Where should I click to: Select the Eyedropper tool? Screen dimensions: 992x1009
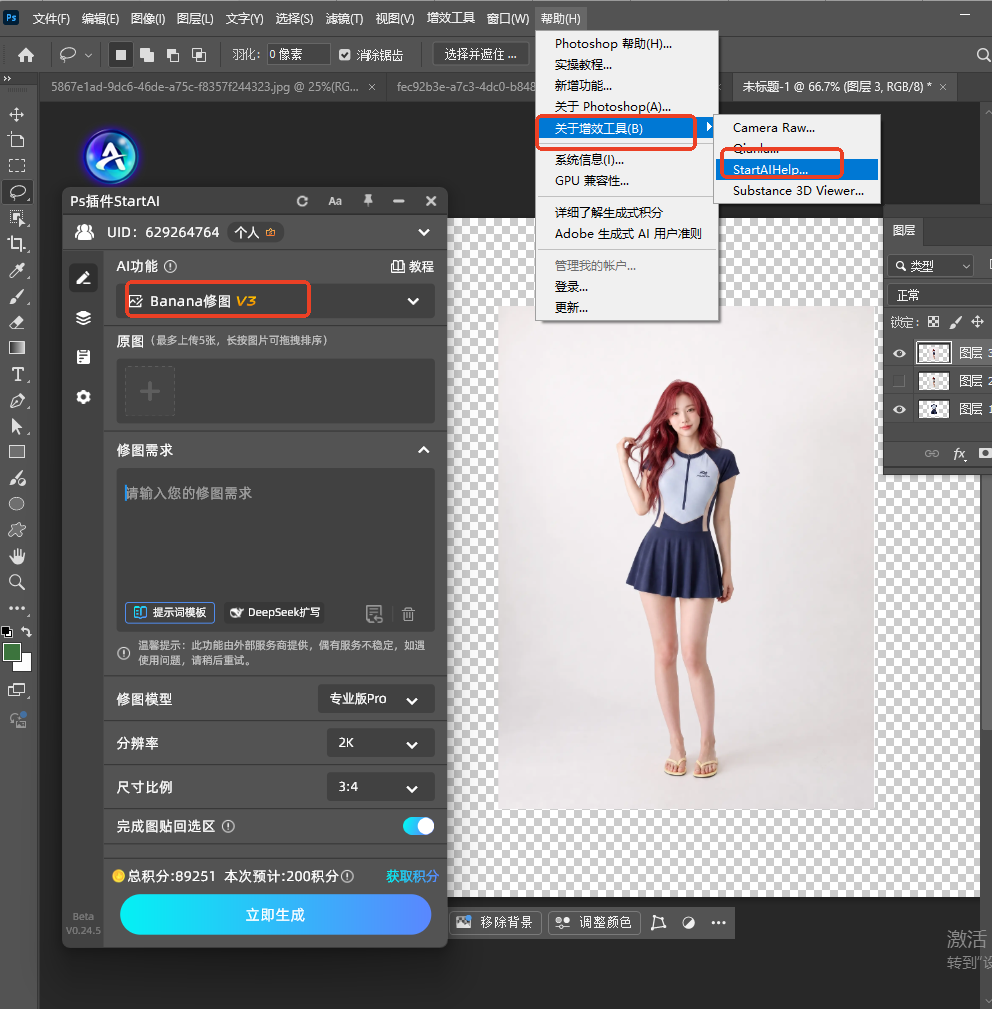click(17, 270)
